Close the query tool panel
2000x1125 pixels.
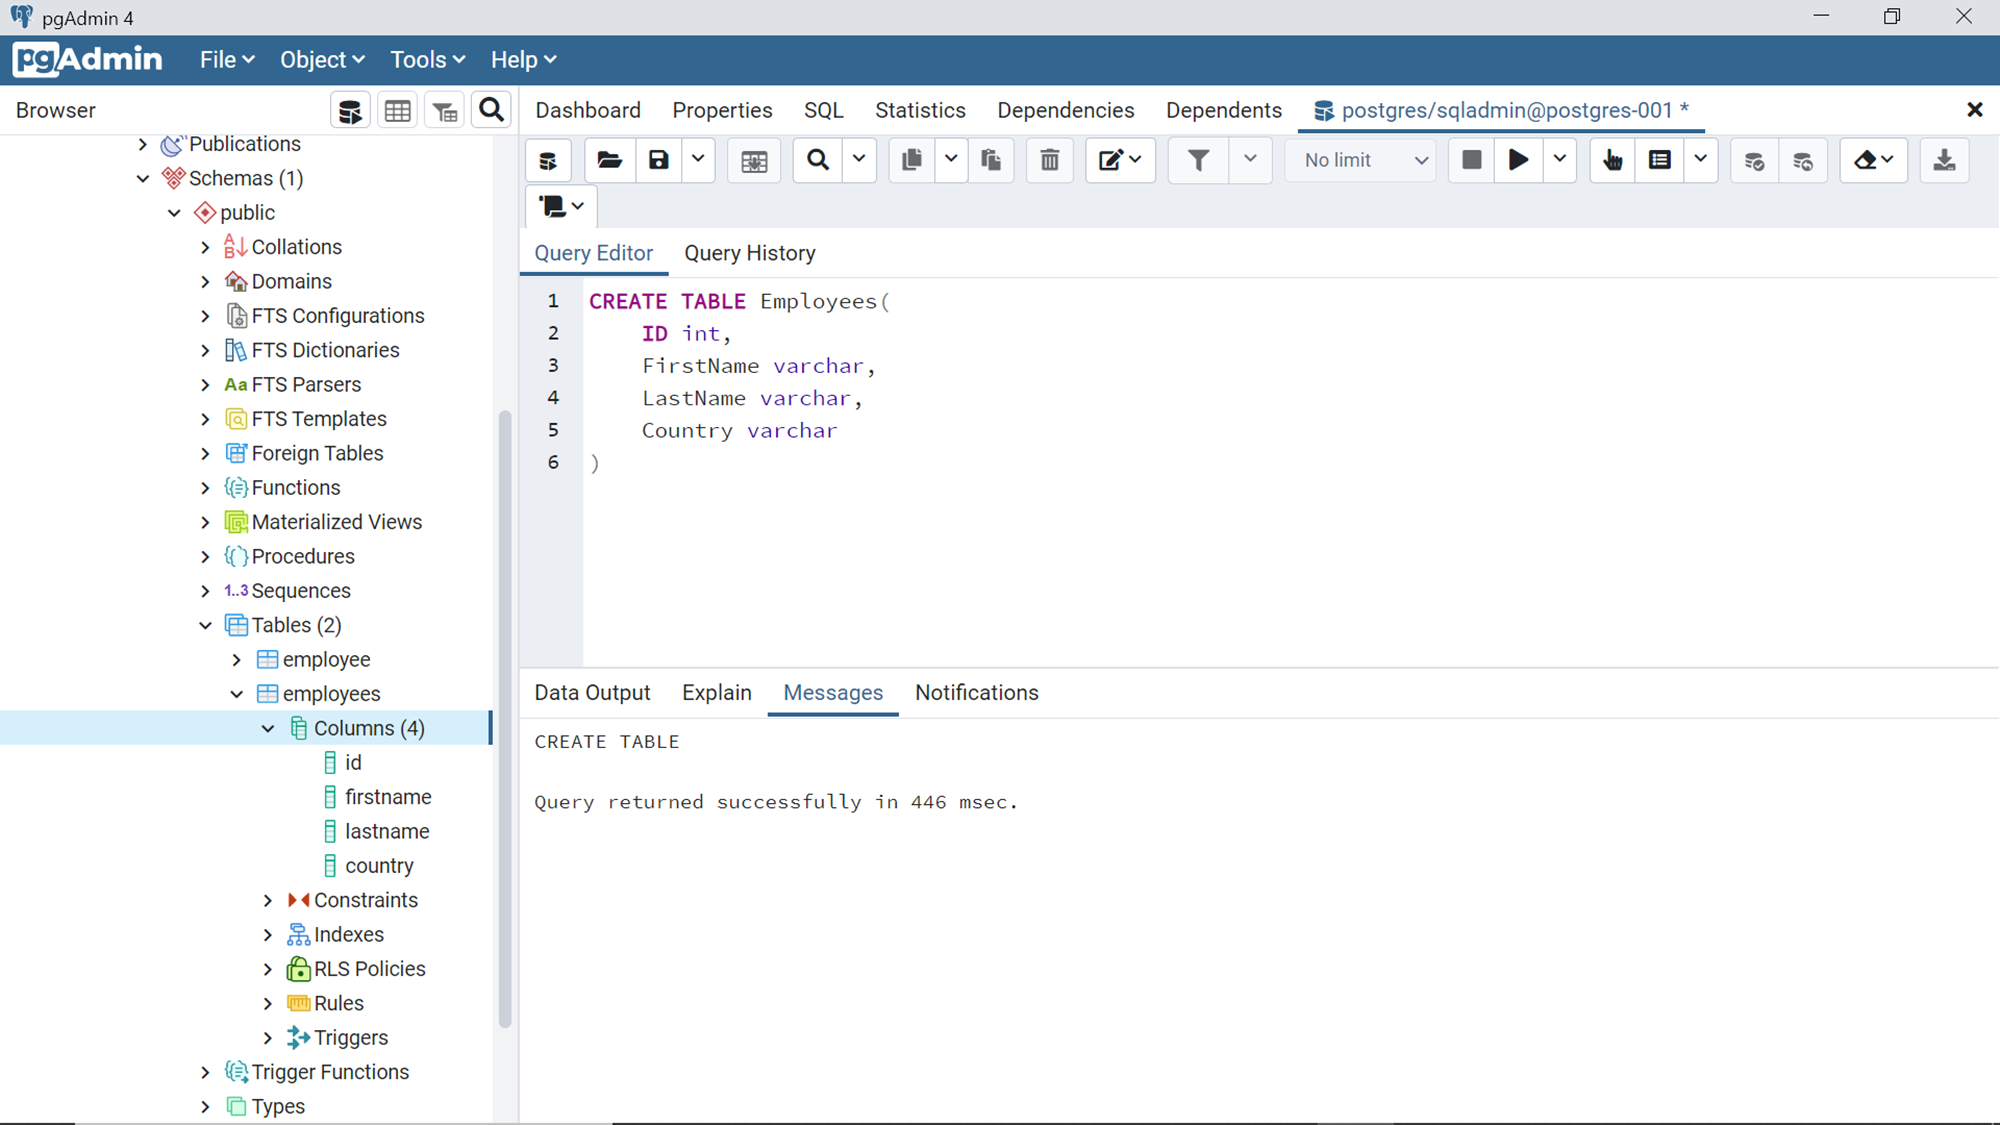coord(1974,110)
